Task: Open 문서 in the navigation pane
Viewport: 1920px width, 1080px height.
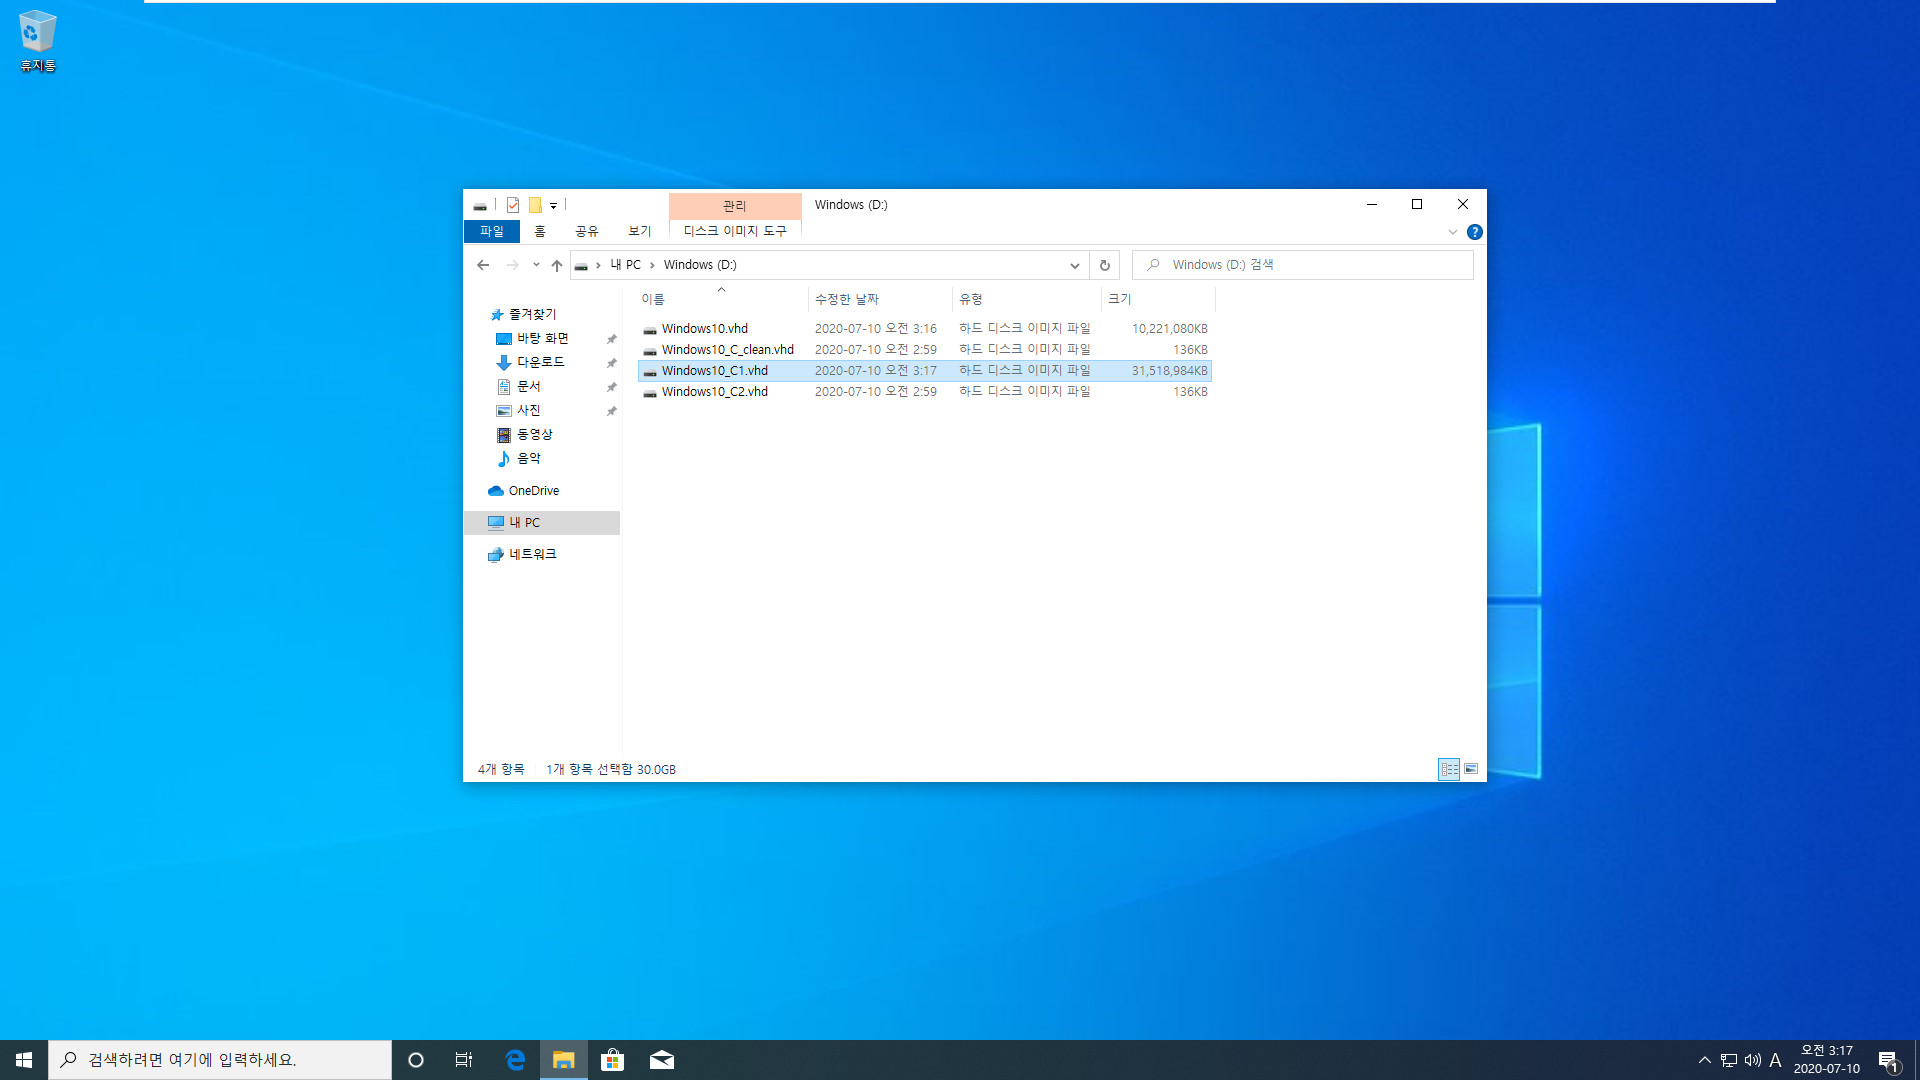Action: 528,386
